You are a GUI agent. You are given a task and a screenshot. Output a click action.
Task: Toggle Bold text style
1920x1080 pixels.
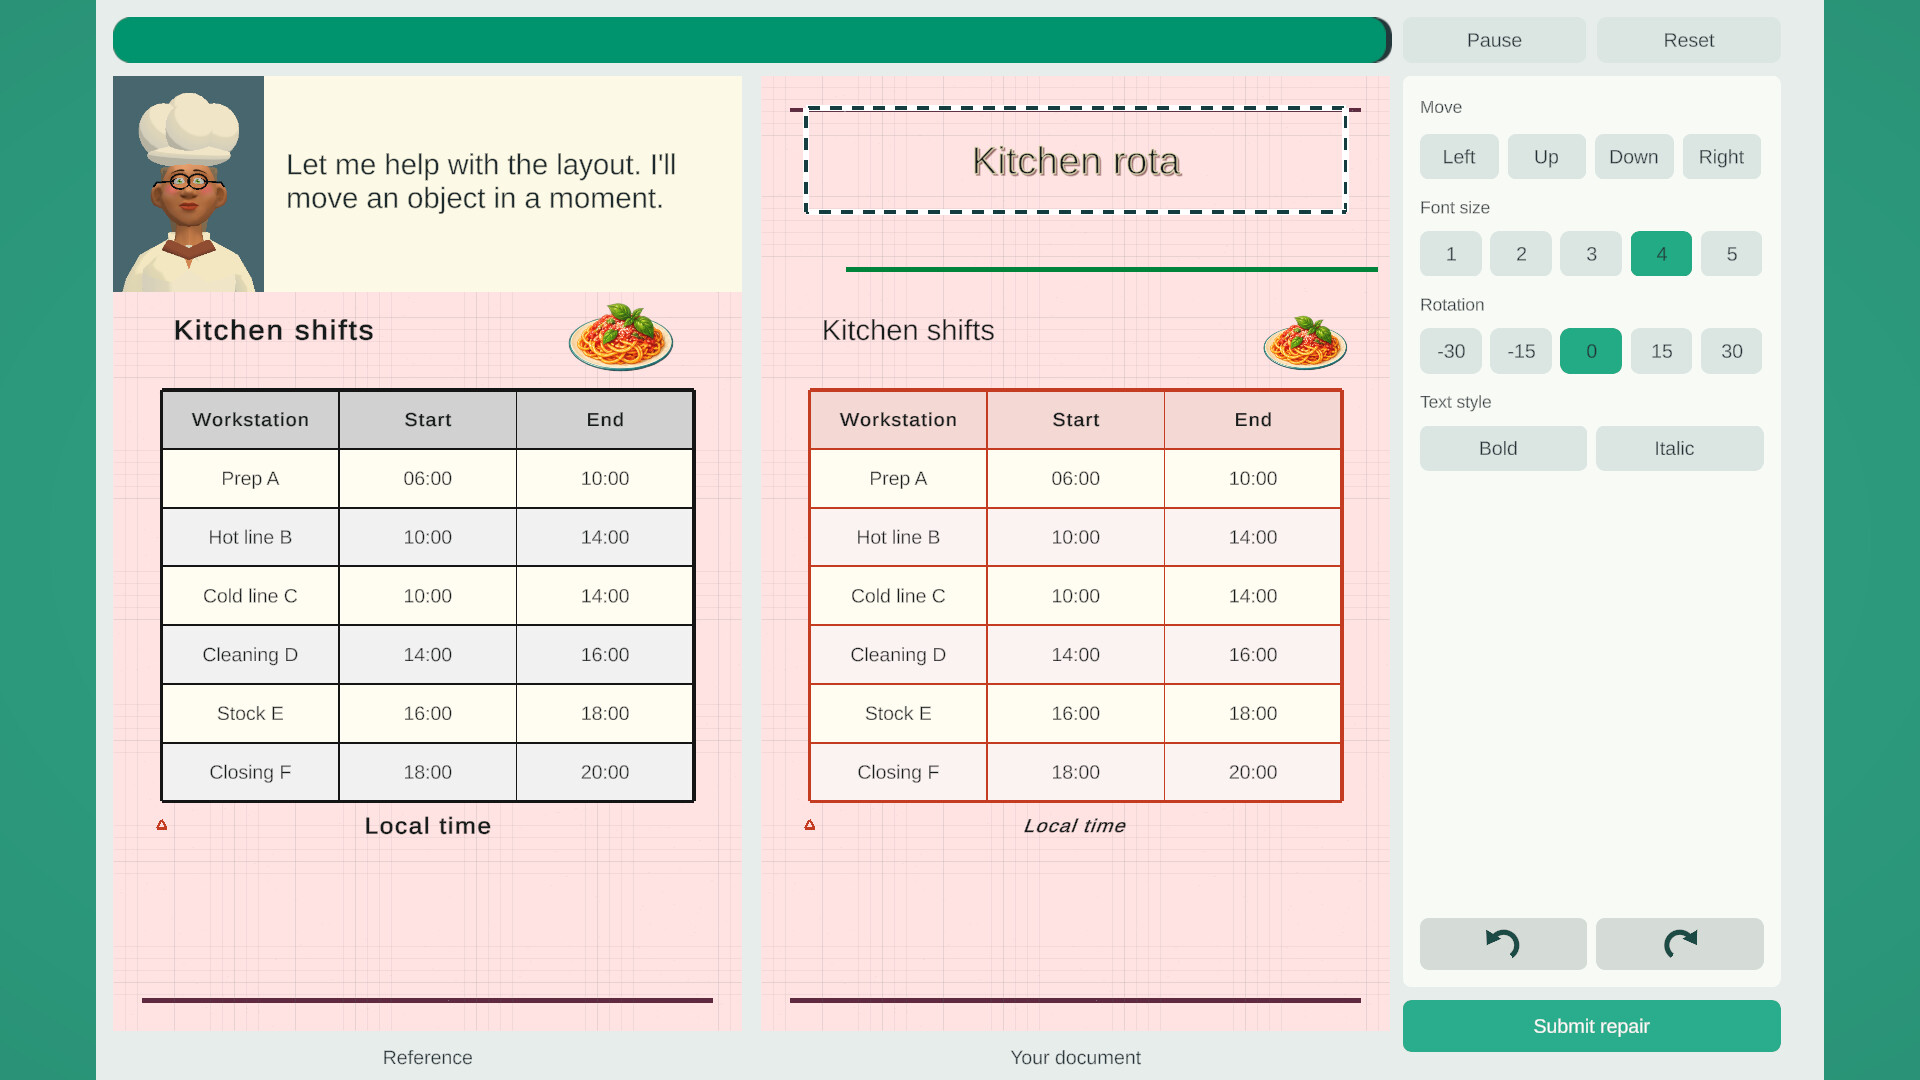[1503, 448]
